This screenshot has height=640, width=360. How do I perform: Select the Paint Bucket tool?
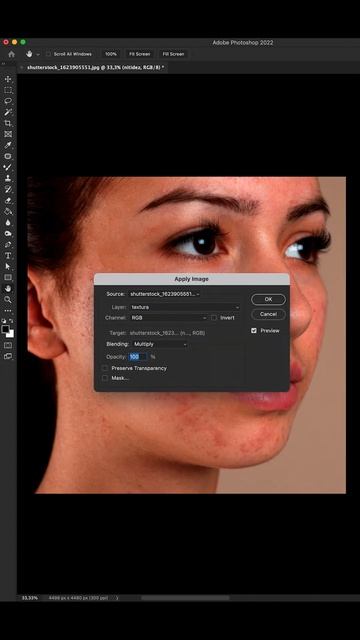tap(8, 211)
